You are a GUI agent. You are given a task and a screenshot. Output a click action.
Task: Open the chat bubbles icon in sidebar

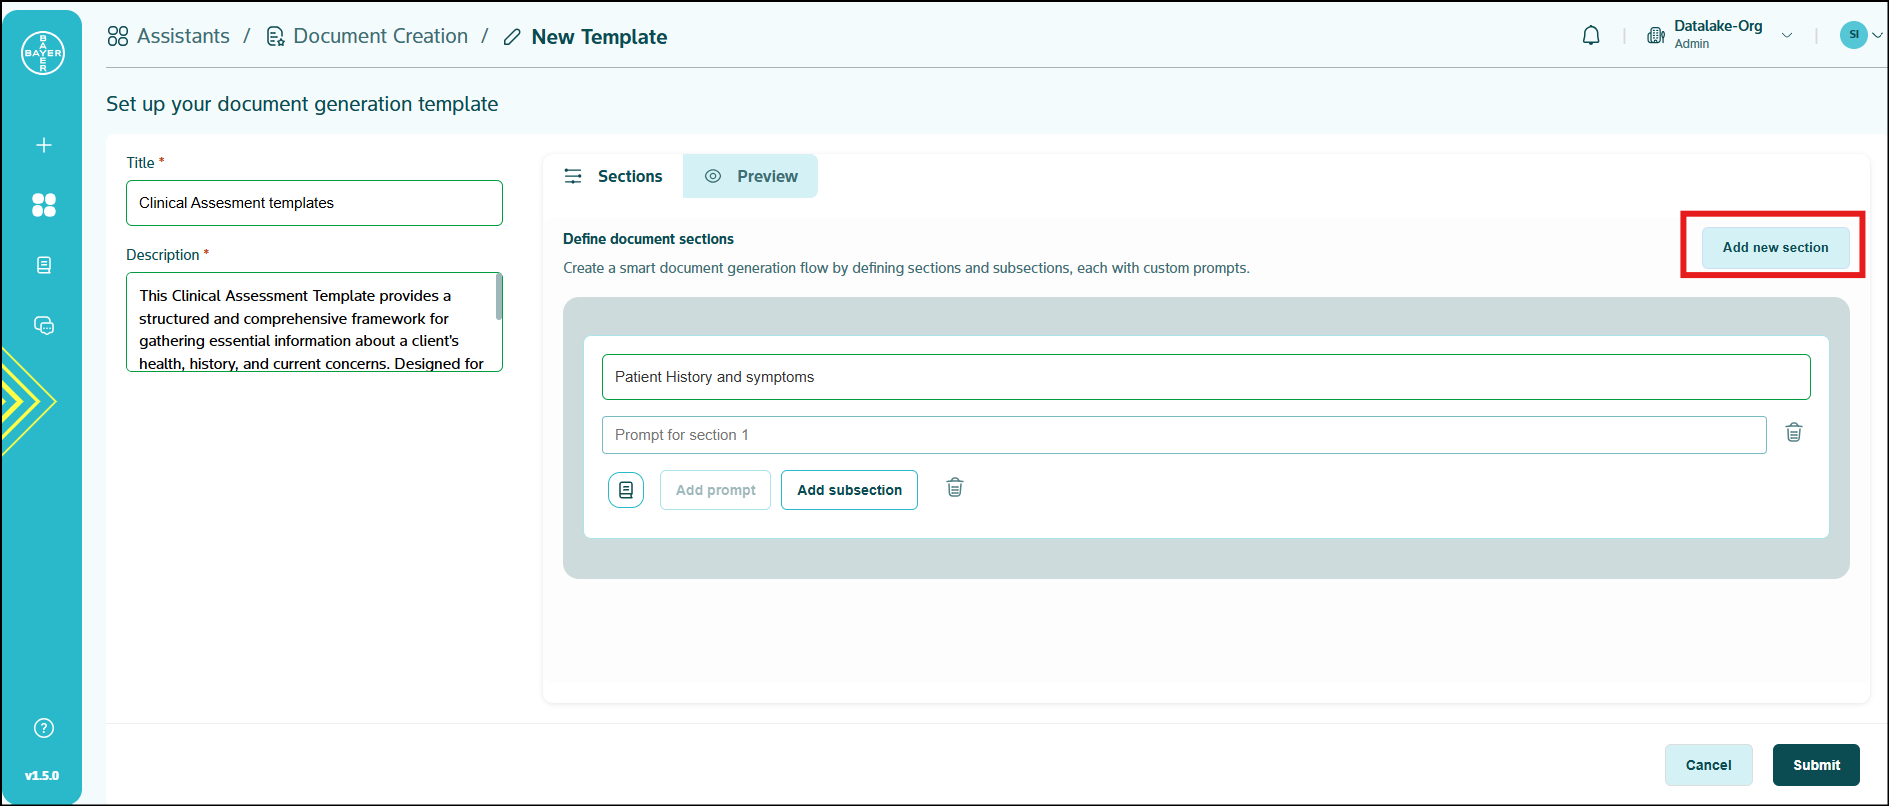[x=44, y=325]
